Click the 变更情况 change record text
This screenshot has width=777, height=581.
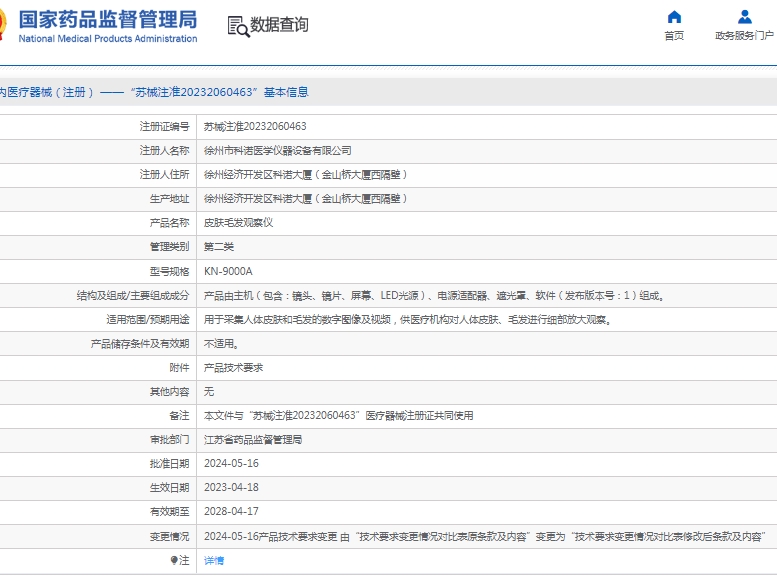click(485, 536)
